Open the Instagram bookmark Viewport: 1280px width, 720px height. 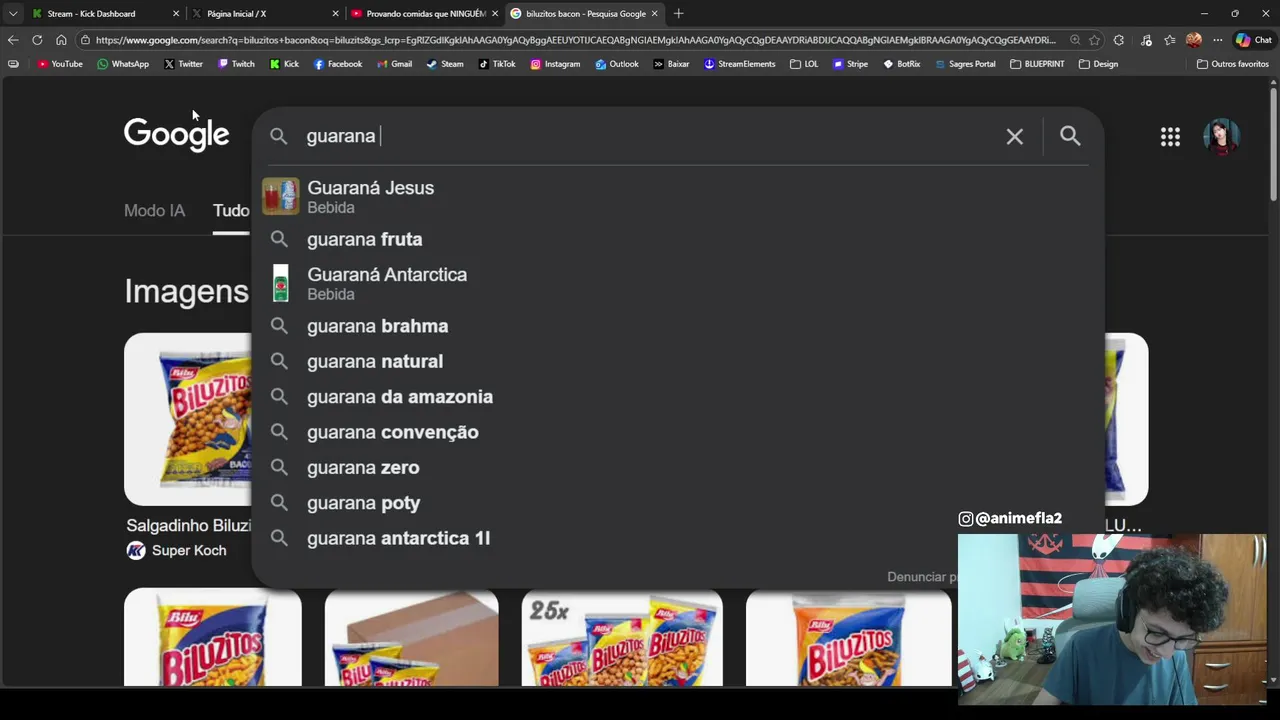(555, 64)
